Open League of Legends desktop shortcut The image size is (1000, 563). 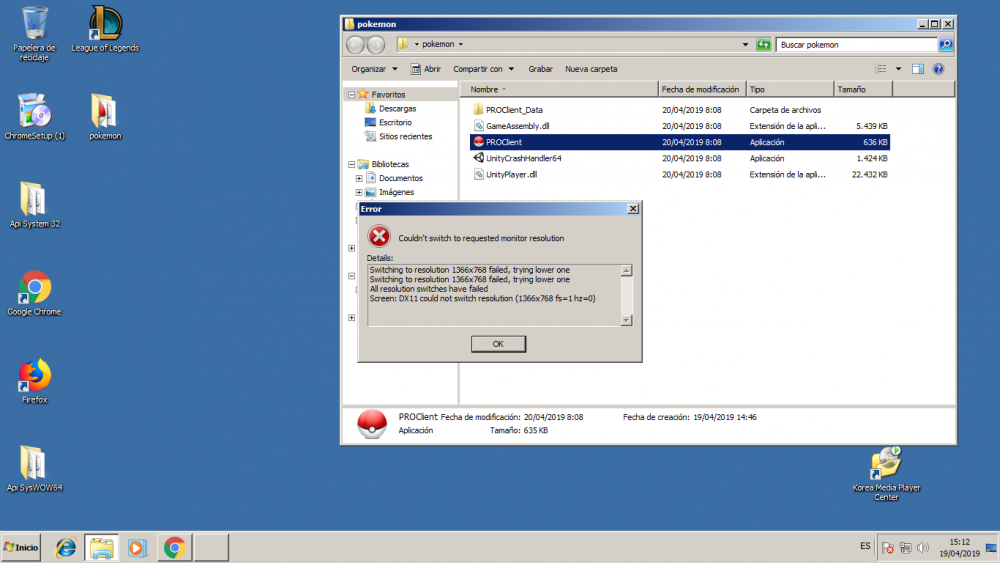[x=105, y=24]
